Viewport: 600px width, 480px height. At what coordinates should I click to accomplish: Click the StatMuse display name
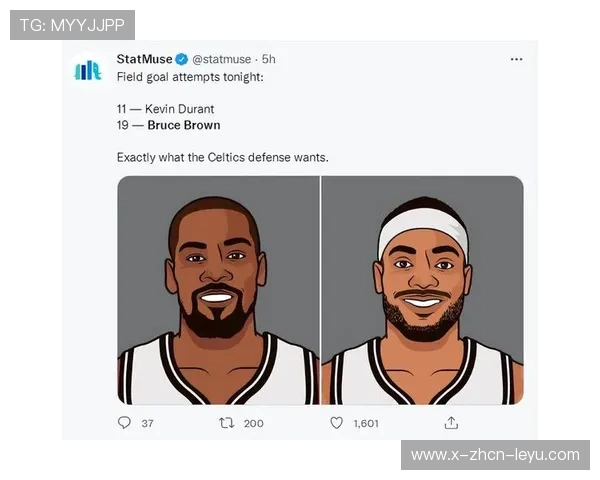coord(144,59)
